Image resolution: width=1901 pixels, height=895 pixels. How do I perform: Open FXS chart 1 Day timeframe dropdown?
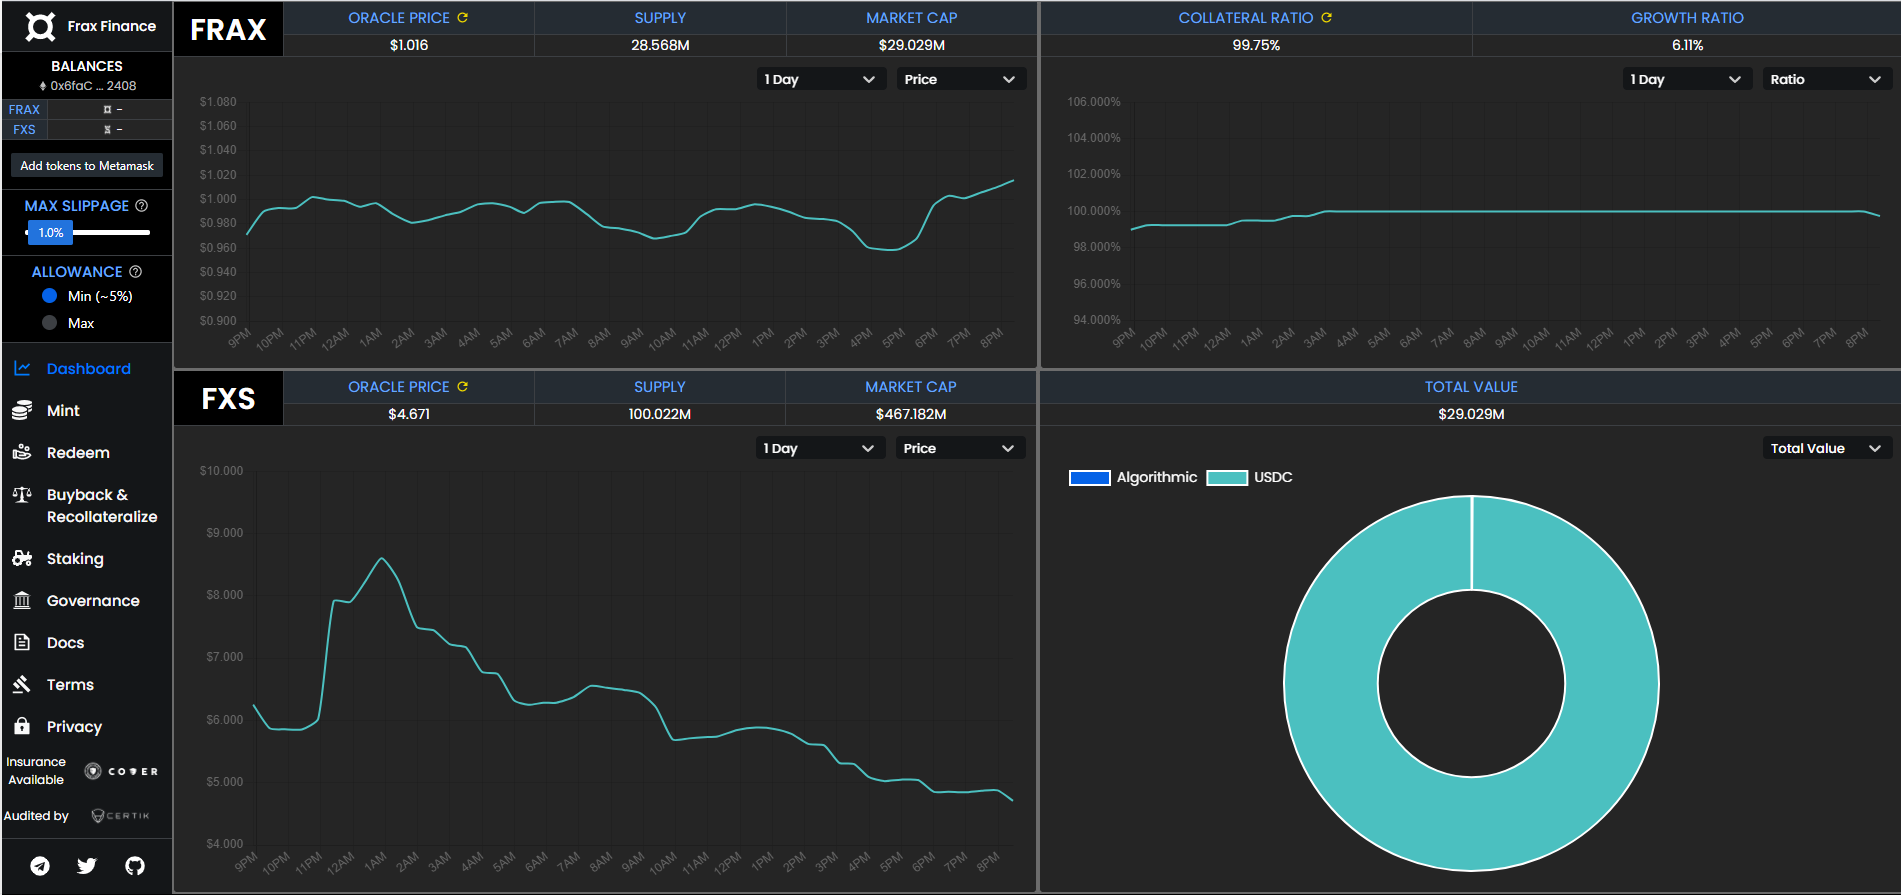coord(820,448)
